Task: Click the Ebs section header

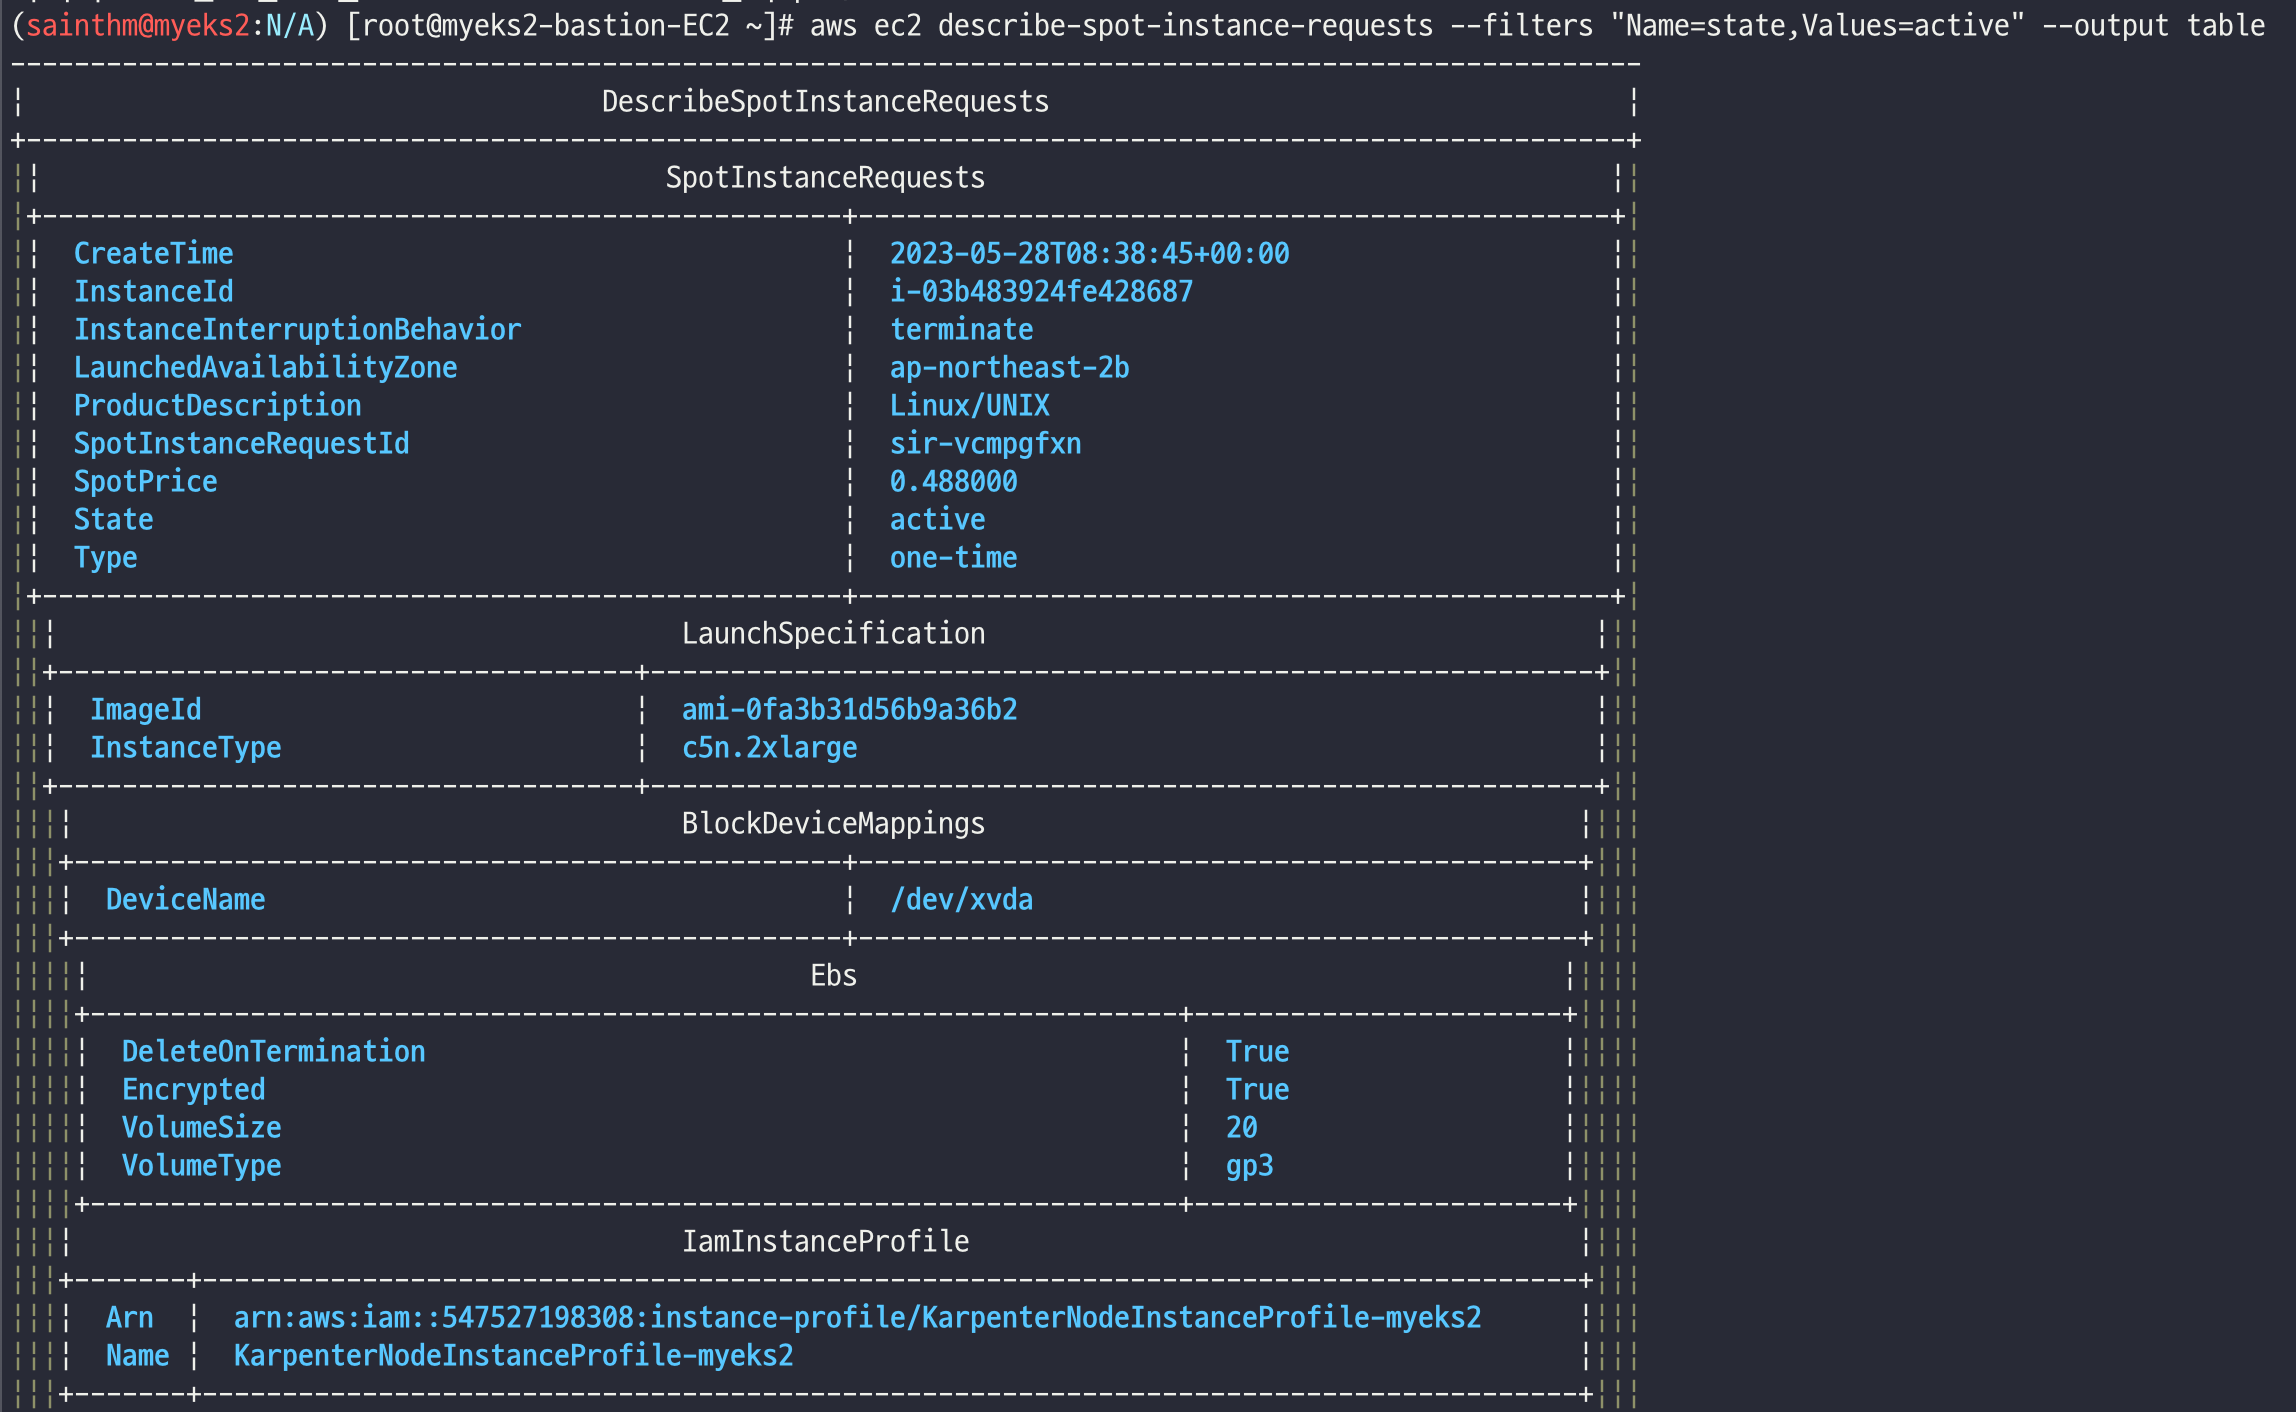Action: click(833, 975)
